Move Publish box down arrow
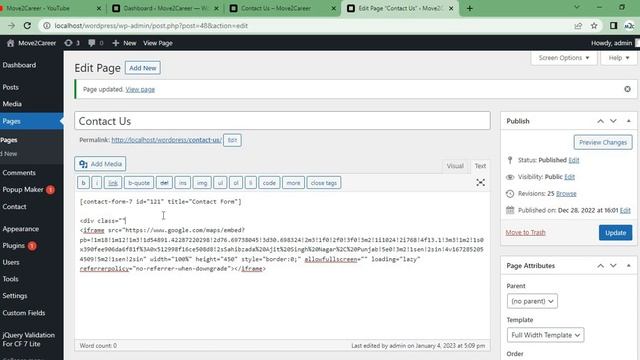The height and width of the screenshot is (360, 640). pyautogui.click(x=613, y=121)
